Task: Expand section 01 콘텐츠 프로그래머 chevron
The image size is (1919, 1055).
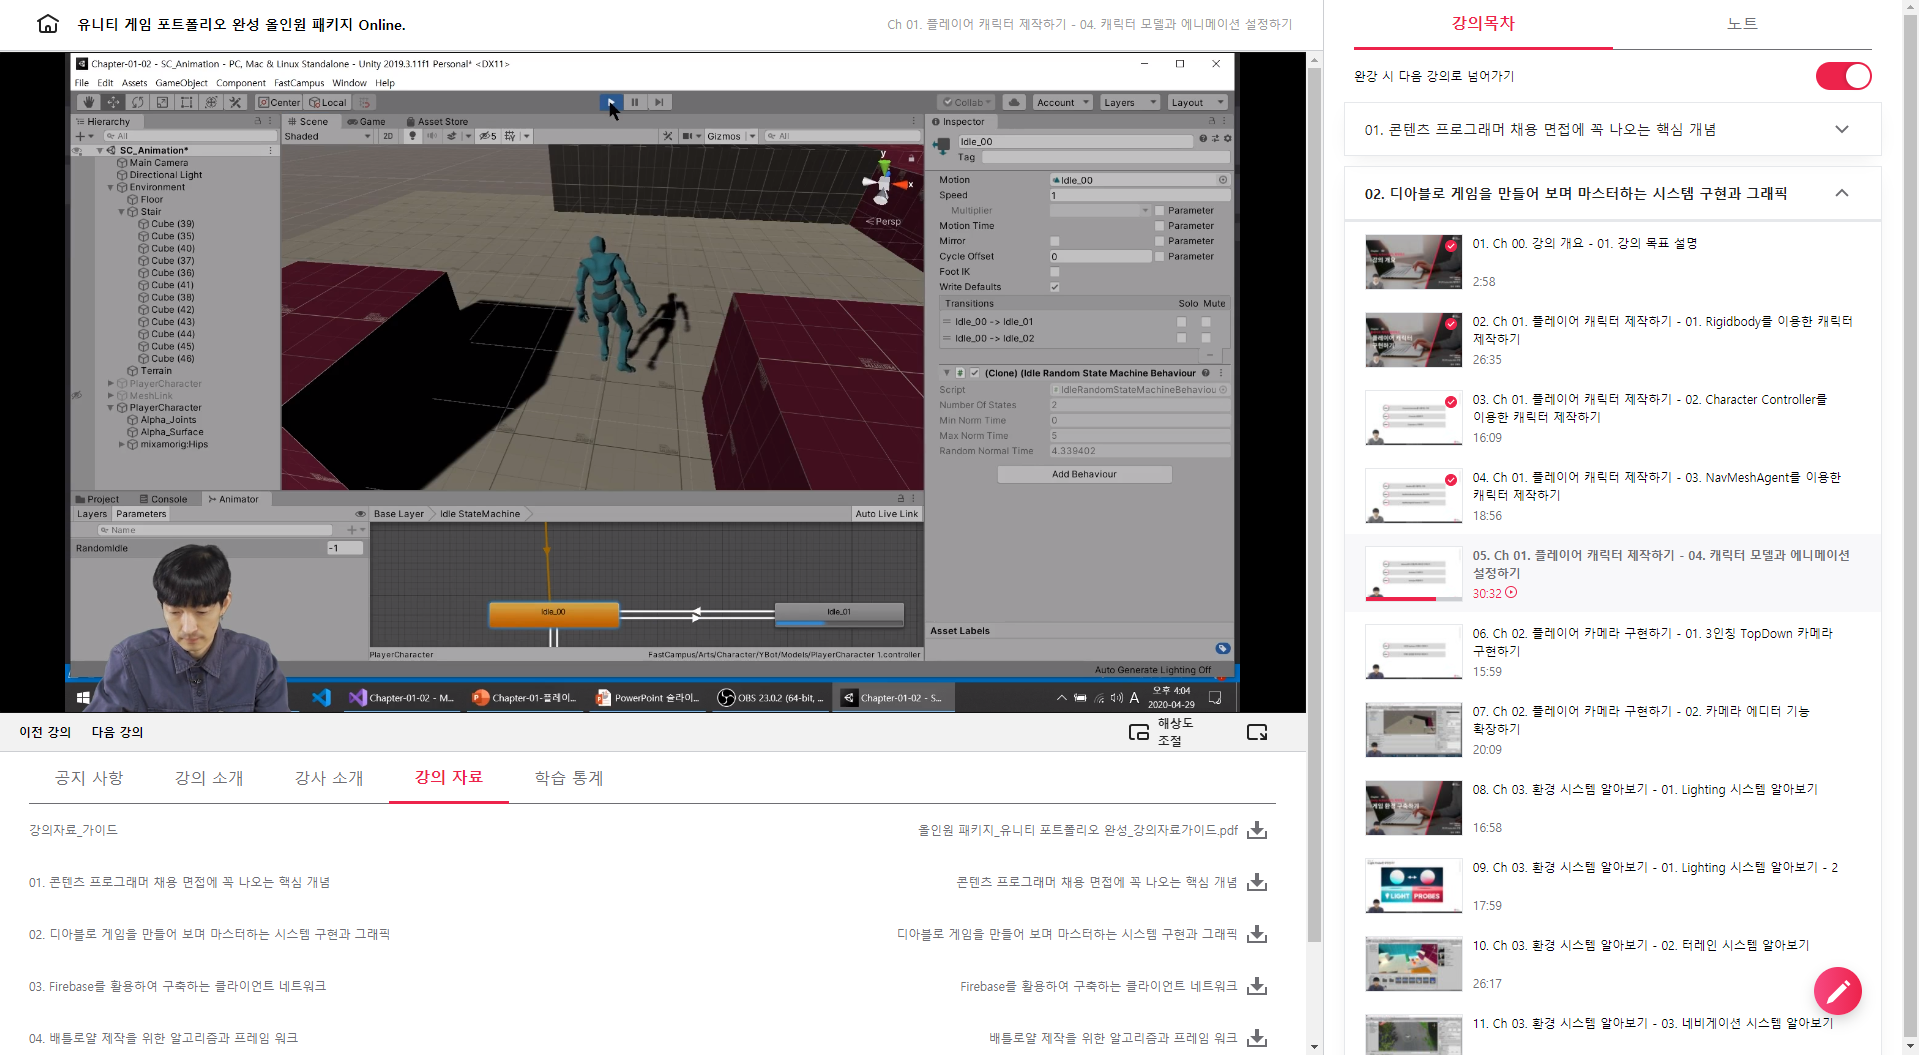Action: coord(1842,129)
